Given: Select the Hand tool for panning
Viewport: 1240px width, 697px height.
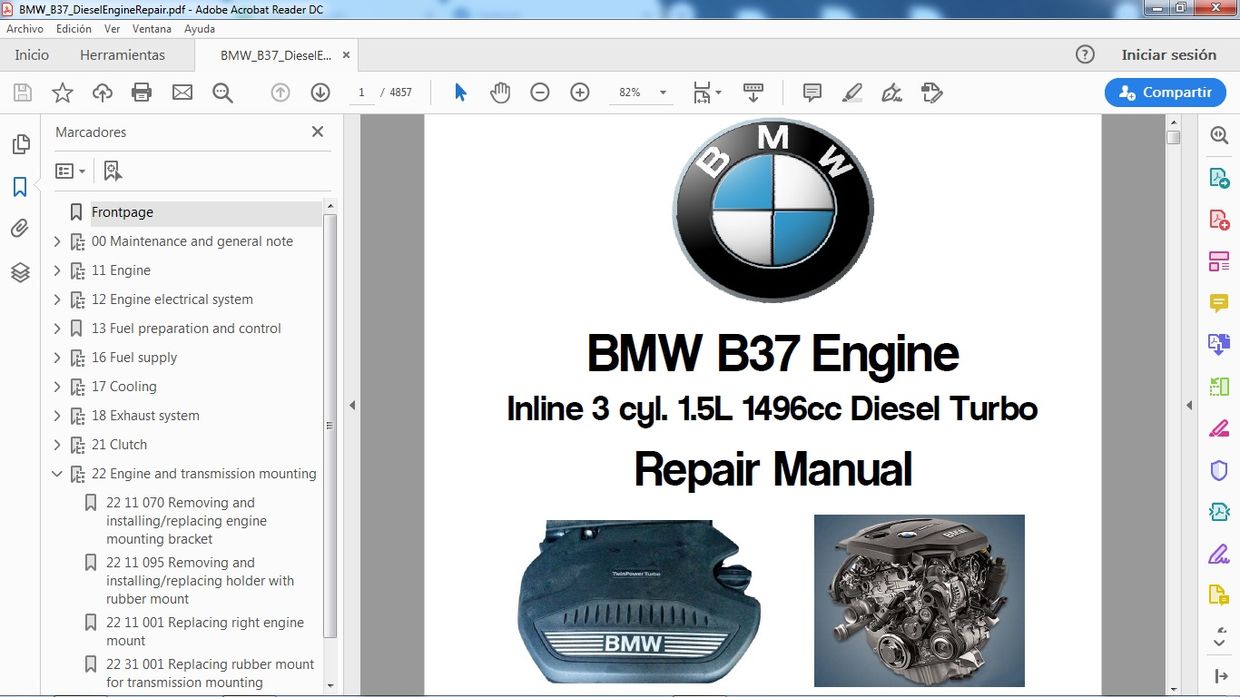Looking at the screenshot, I should [500, 92].
